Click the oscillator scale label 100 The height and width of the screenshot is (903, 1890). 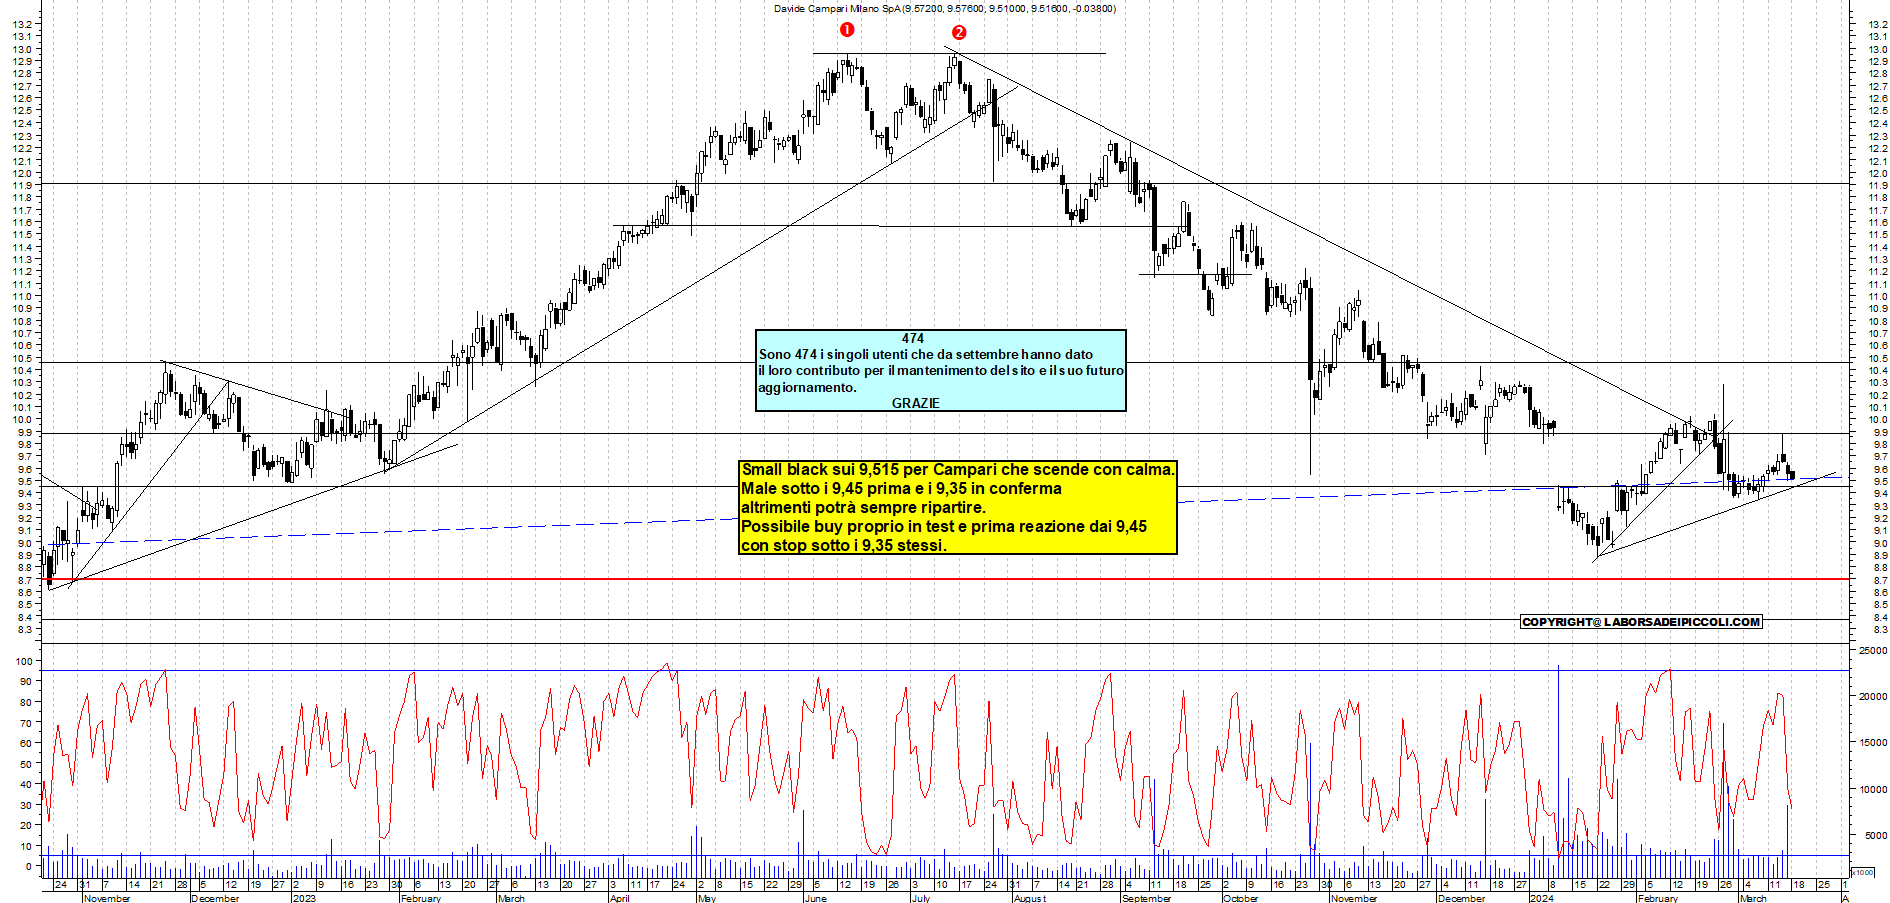22,661
